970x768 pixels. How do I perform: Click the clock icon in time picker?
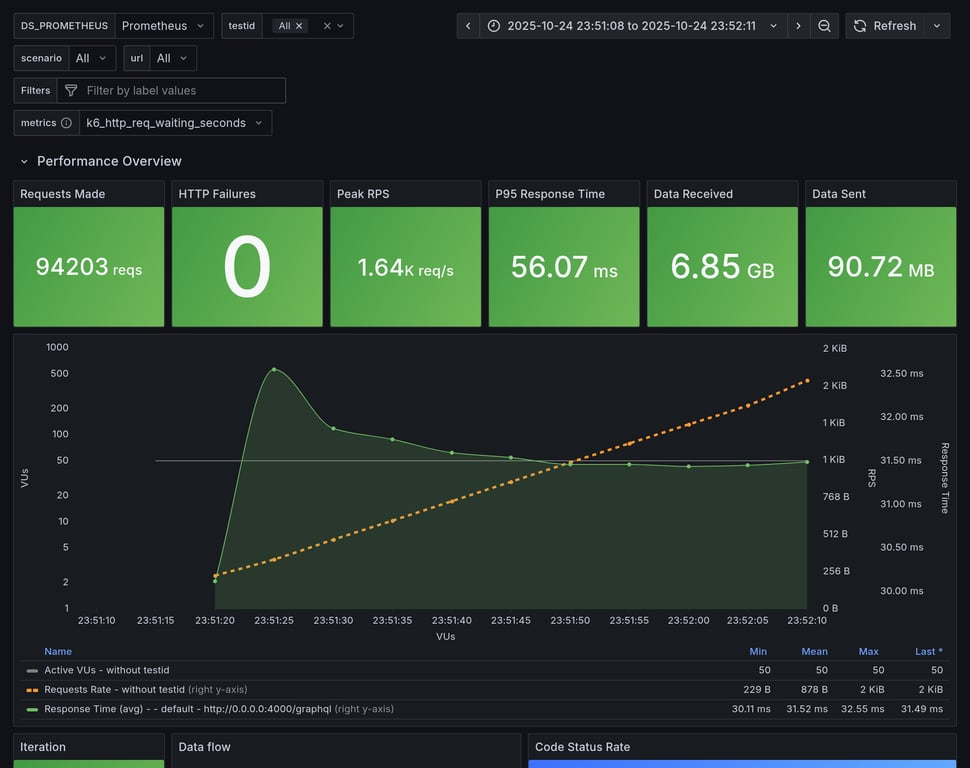coord(495,26)
